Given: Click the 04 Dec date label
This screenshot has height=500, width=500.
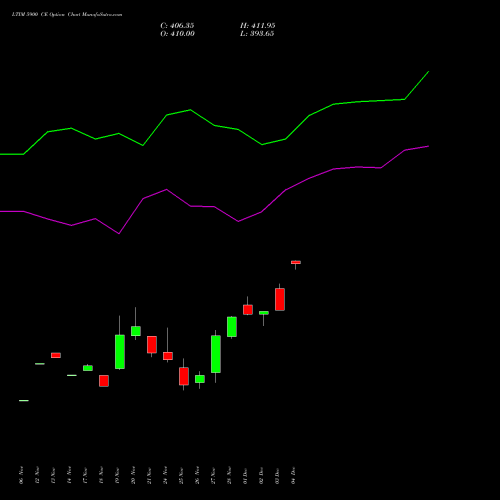Looking at the screenshot, I should pos(293,475).
